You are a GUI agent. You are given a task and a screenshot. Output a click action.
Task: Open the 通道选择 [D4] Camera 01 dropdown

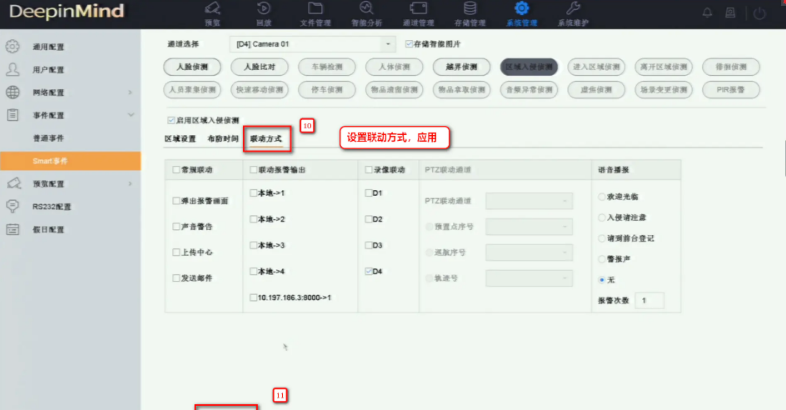pos(314,44)
